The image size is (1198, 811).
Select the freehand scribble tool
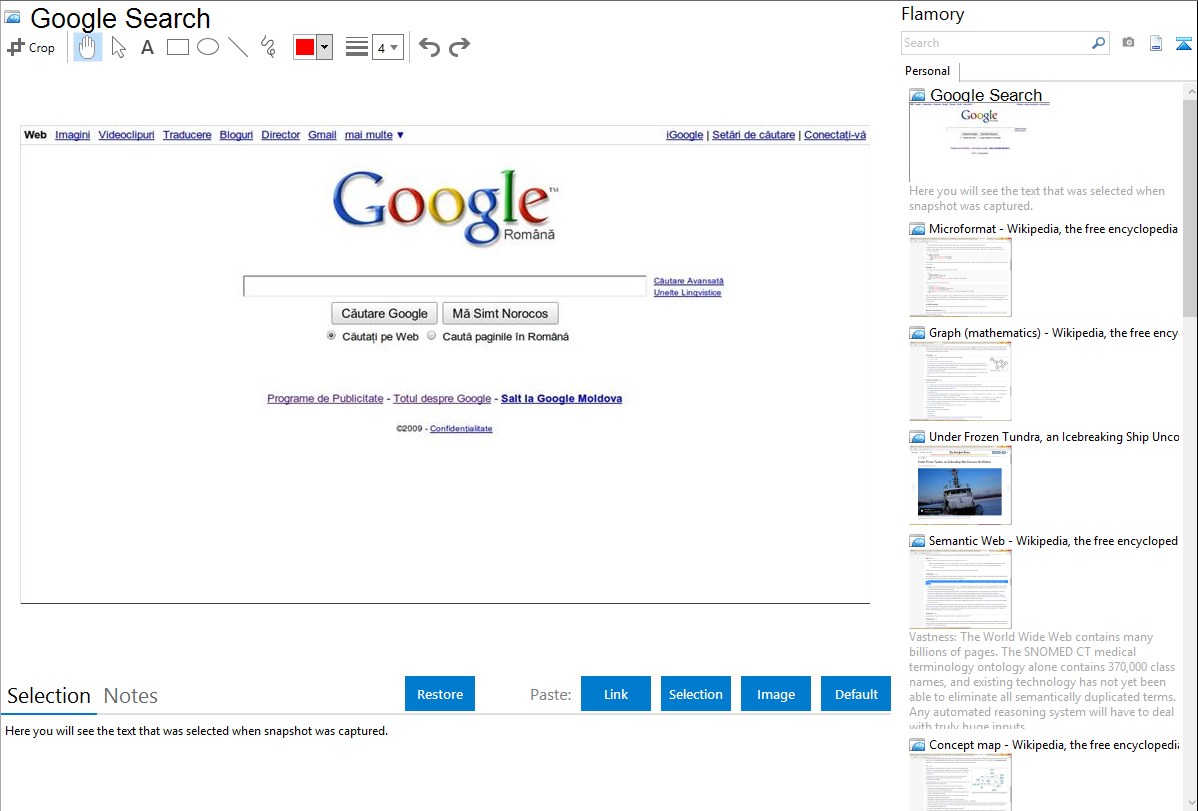pyautogui.click(x=268, y=47)
